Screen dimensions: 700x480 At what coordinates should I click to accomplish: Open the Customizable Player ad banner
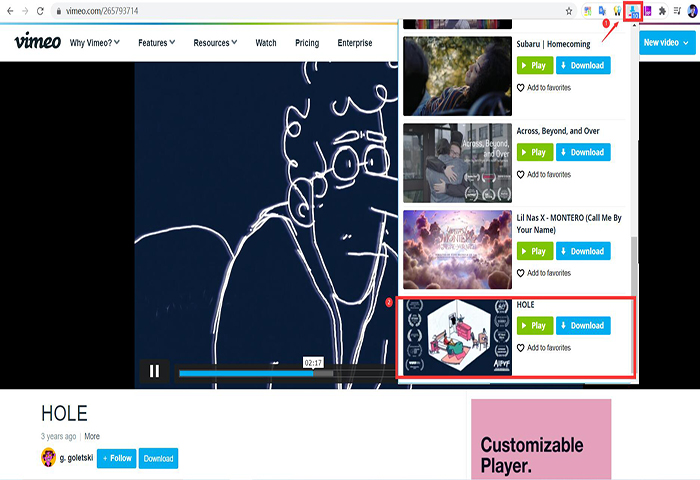coord(541,439)
